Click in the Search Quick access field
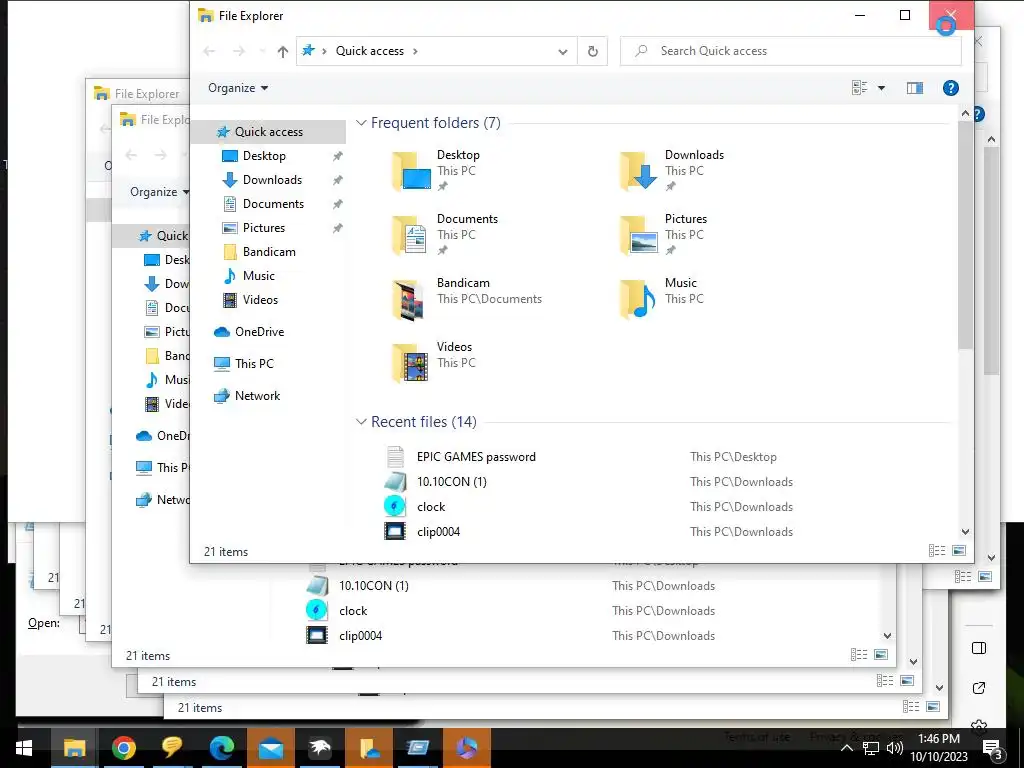Viewport: 1024px width, 768px height. (x=790, y=51)
